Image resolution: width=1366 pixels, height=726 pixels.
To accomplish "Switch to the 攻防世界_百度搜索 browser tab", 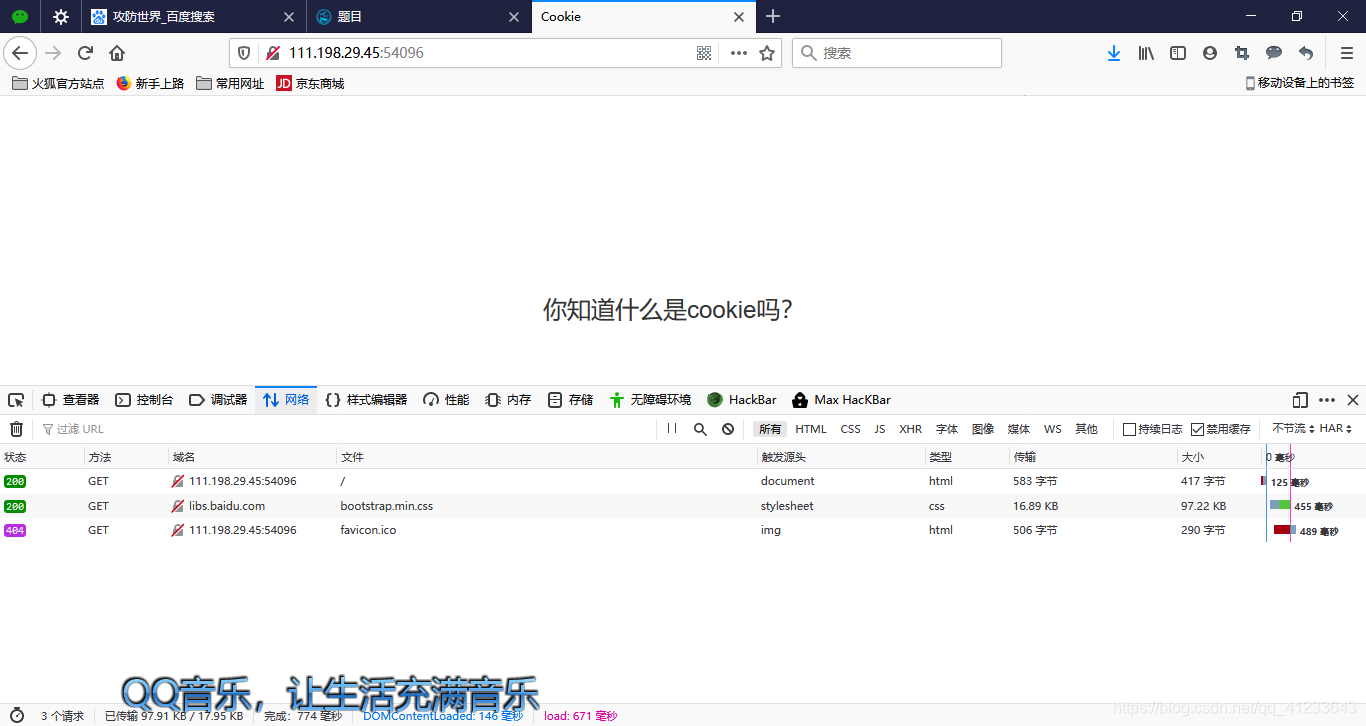I will pyautogui.click(x=194, y=17).
